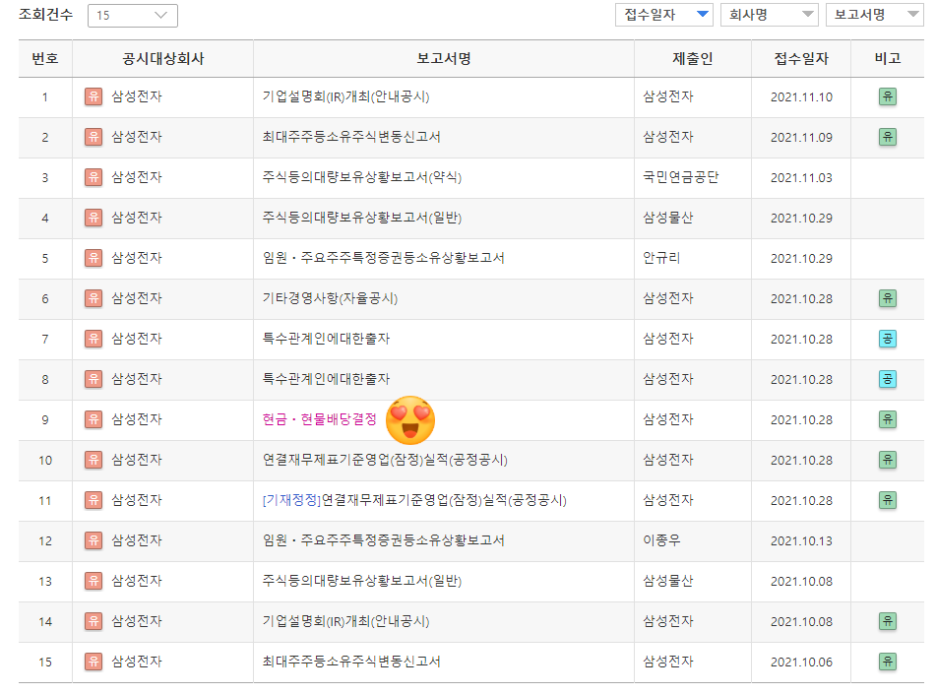The height and width of the screenshot is (694, 936).
Task: Click green 유 remark badge in row 10
Action: 888,460
